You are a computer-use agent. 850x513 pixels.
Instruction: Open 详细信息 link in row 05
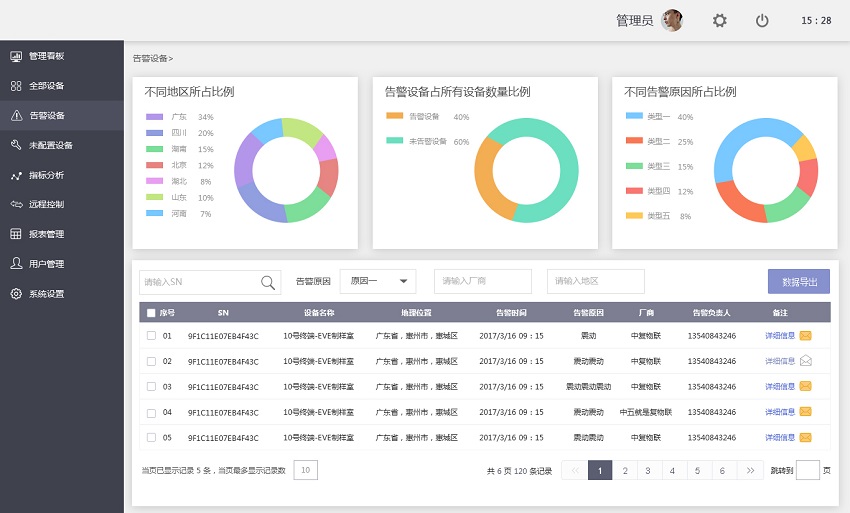click(x=780, y=438)
